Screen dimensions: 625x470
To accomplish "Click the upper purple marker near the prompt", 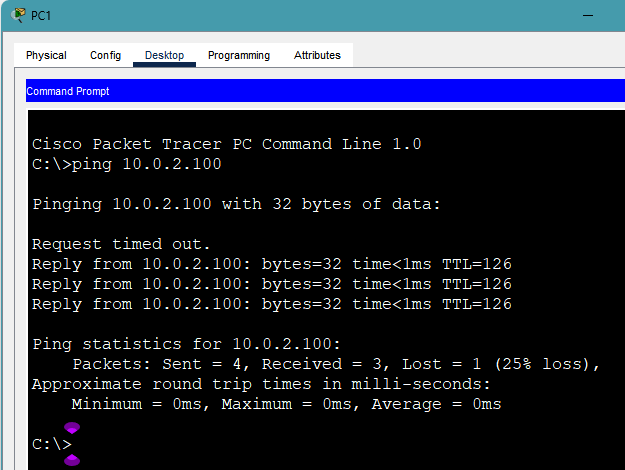I will tap(72, 427).
